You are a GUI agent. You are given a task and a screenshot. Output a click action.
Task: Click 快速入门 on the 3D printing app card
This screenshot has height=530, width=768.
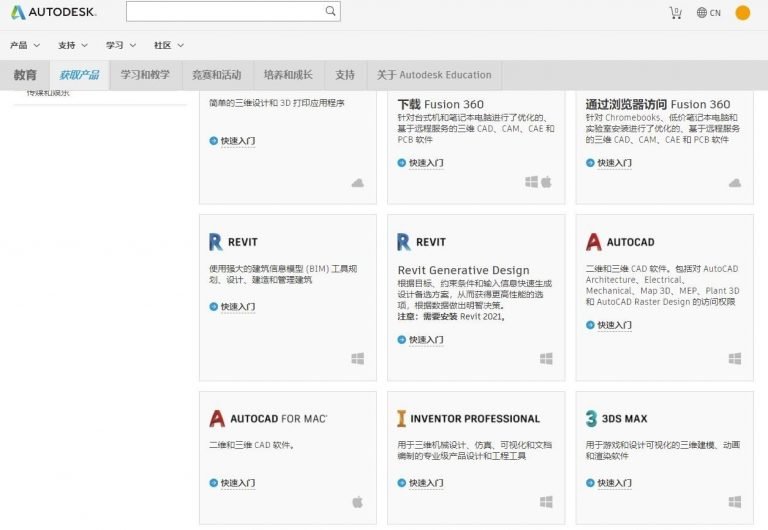tap(238, 141)
